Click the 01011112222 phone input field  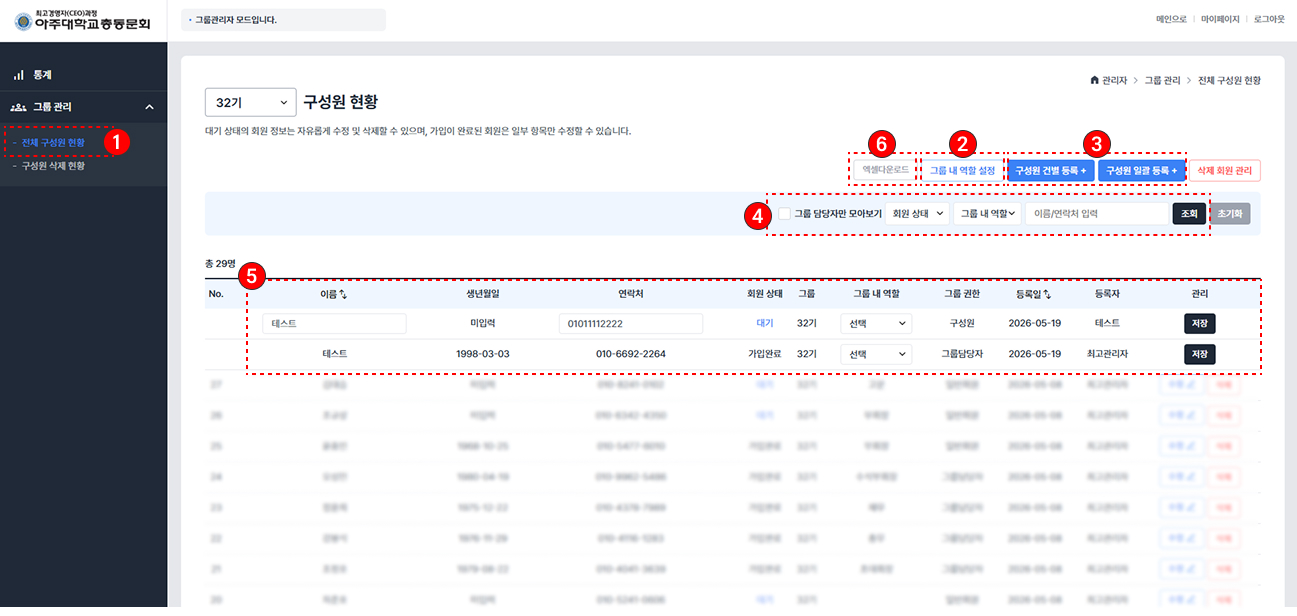631,324
